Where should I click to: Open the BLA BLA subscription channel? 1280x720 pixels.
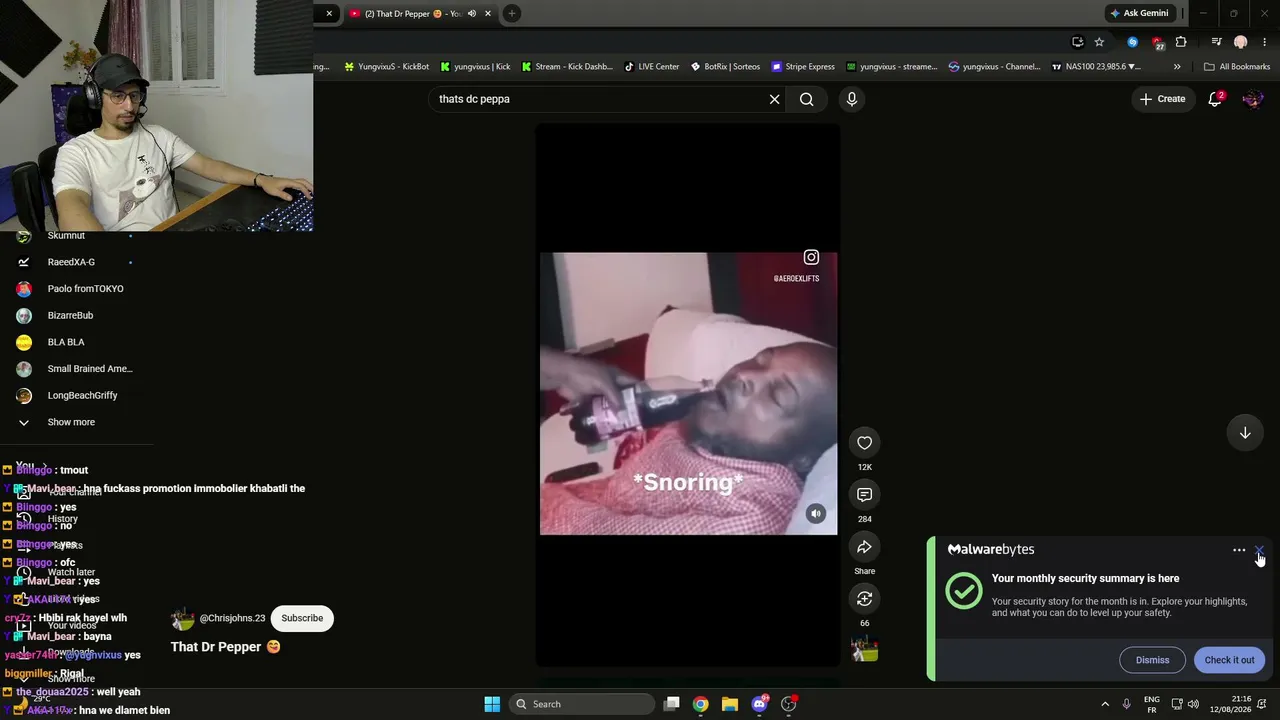tap(66, 342)
